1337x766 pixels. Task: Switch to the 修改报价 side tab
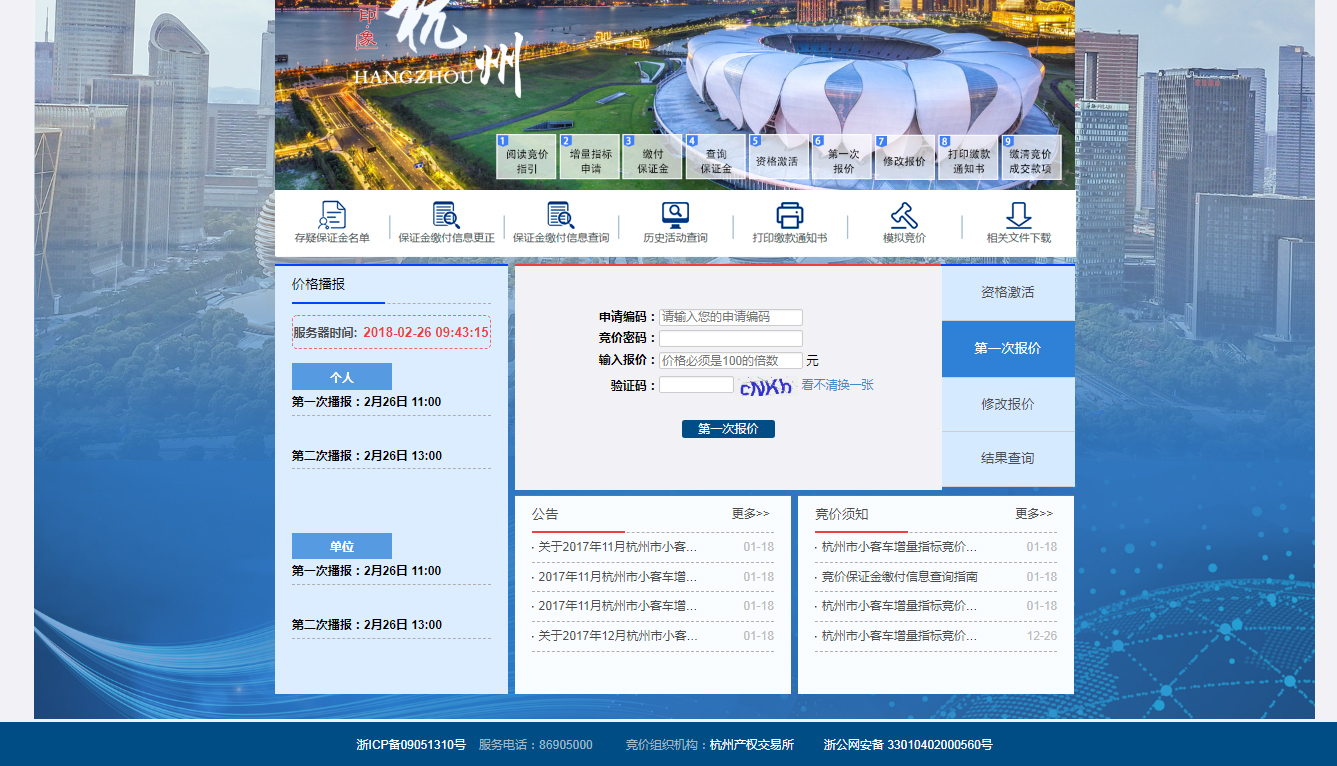[x=1007, y=404]
